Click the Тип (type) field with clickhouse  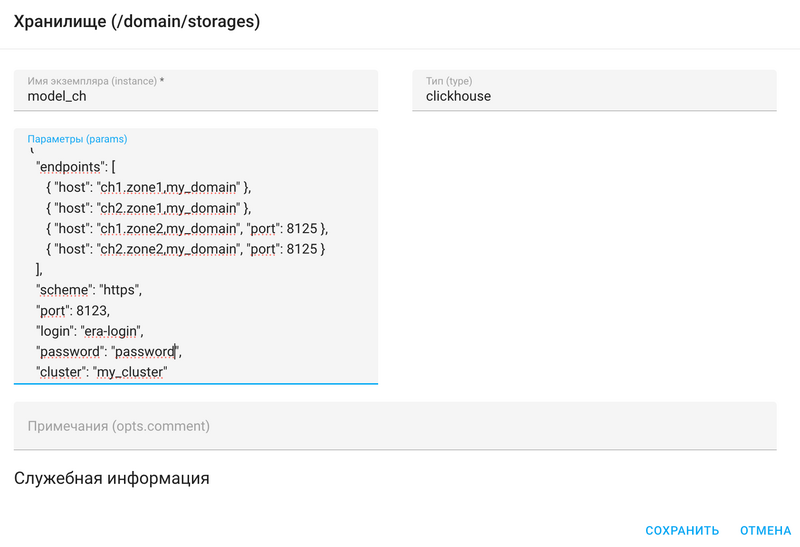594,96
